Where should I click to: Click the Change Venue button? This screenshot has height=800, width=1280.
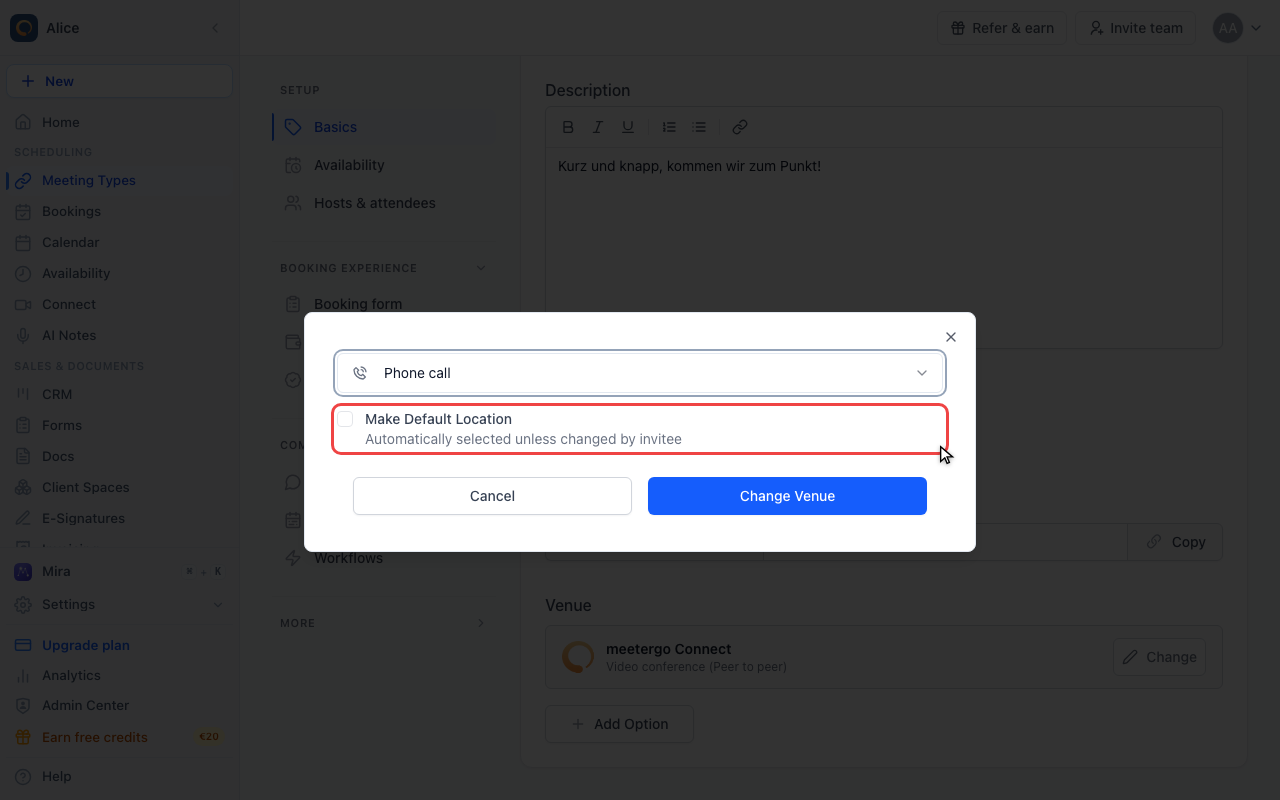787,496
